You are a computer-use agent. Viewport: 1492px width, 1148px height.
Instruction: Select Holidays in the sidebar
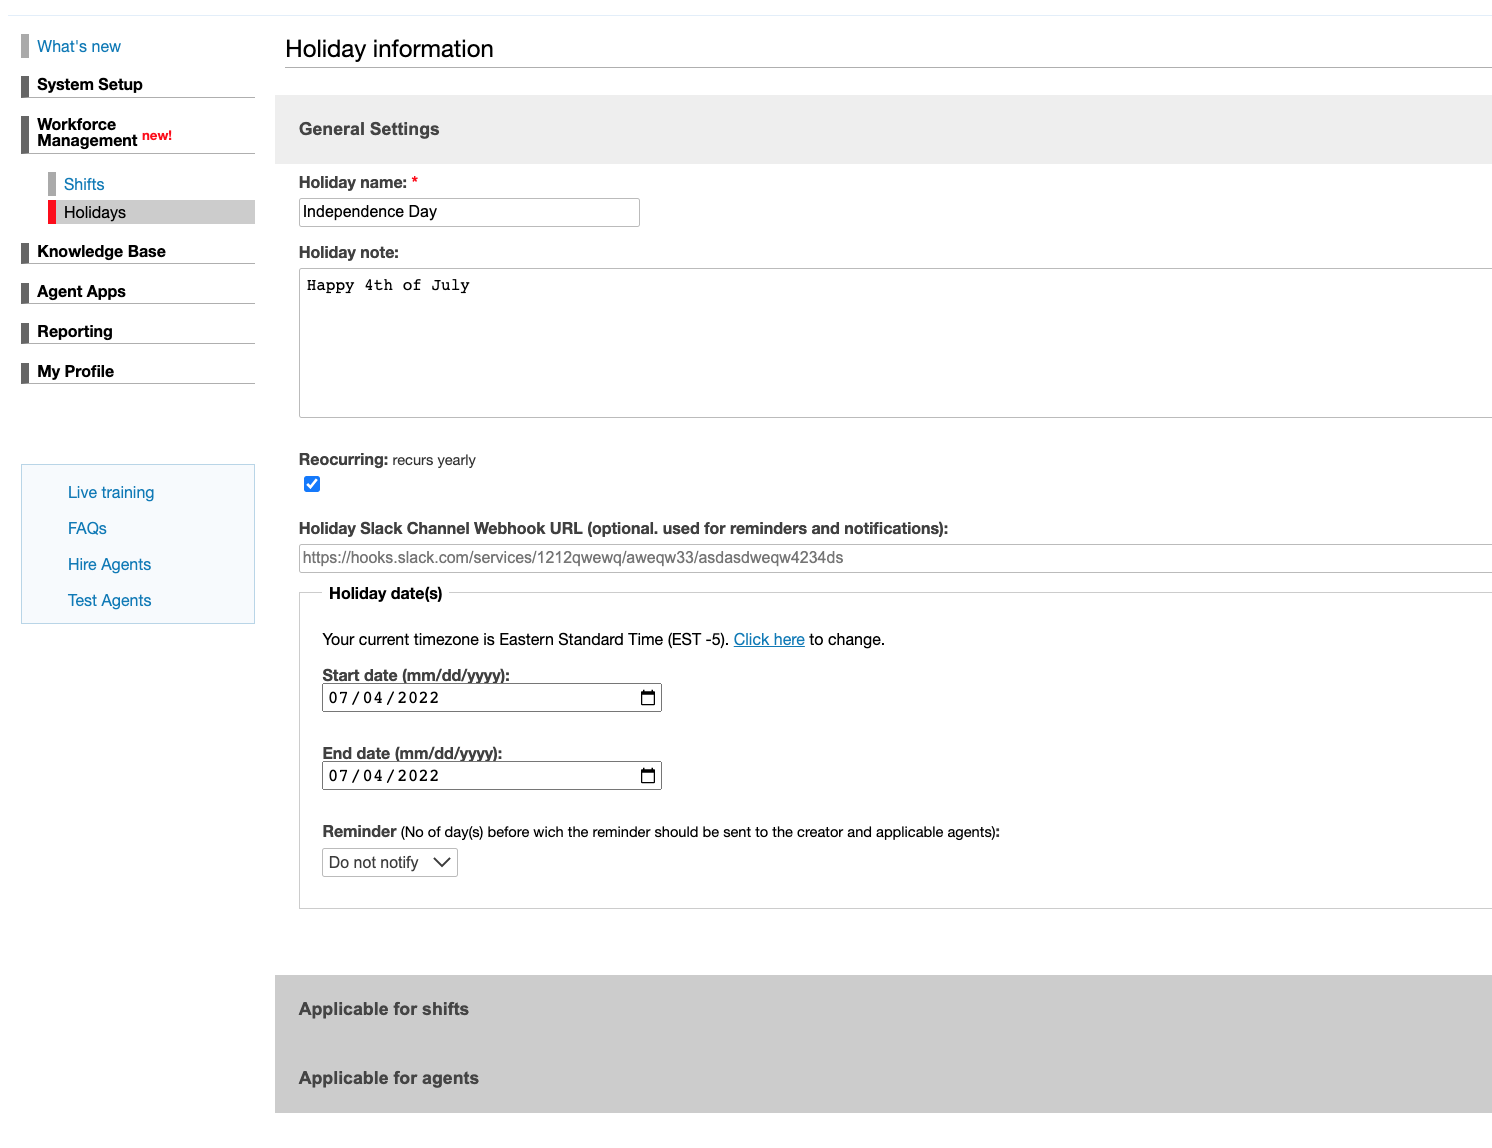pos(94,212)
